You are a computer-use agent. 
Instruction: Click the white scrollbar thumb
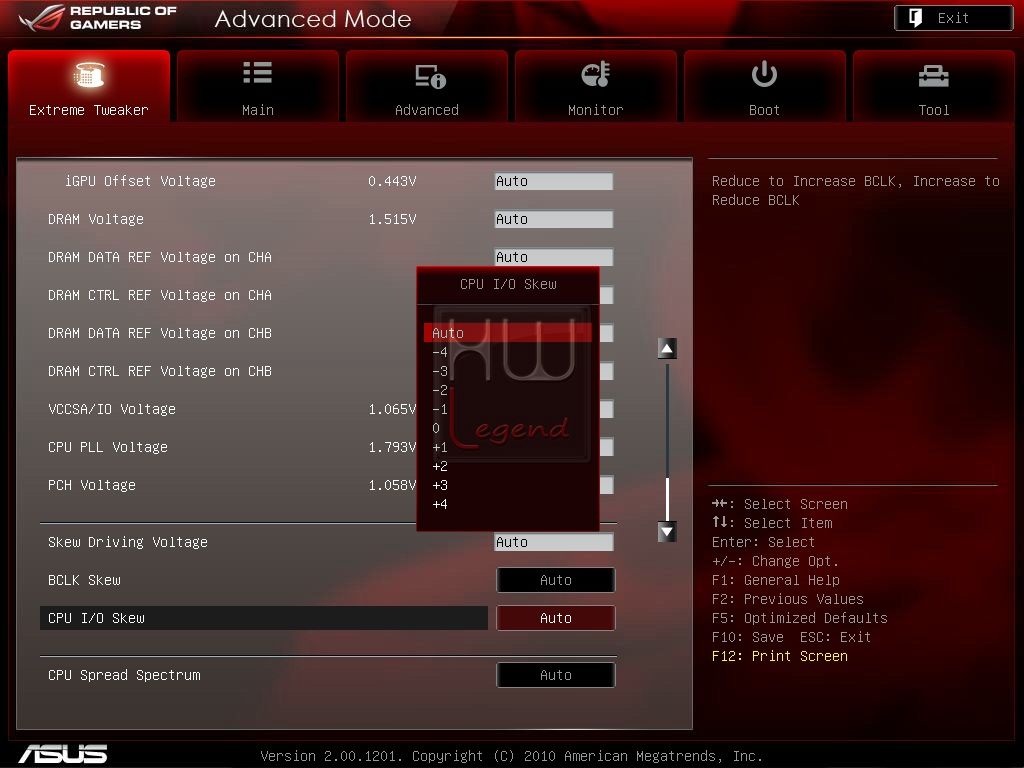[x=667, y=499]
